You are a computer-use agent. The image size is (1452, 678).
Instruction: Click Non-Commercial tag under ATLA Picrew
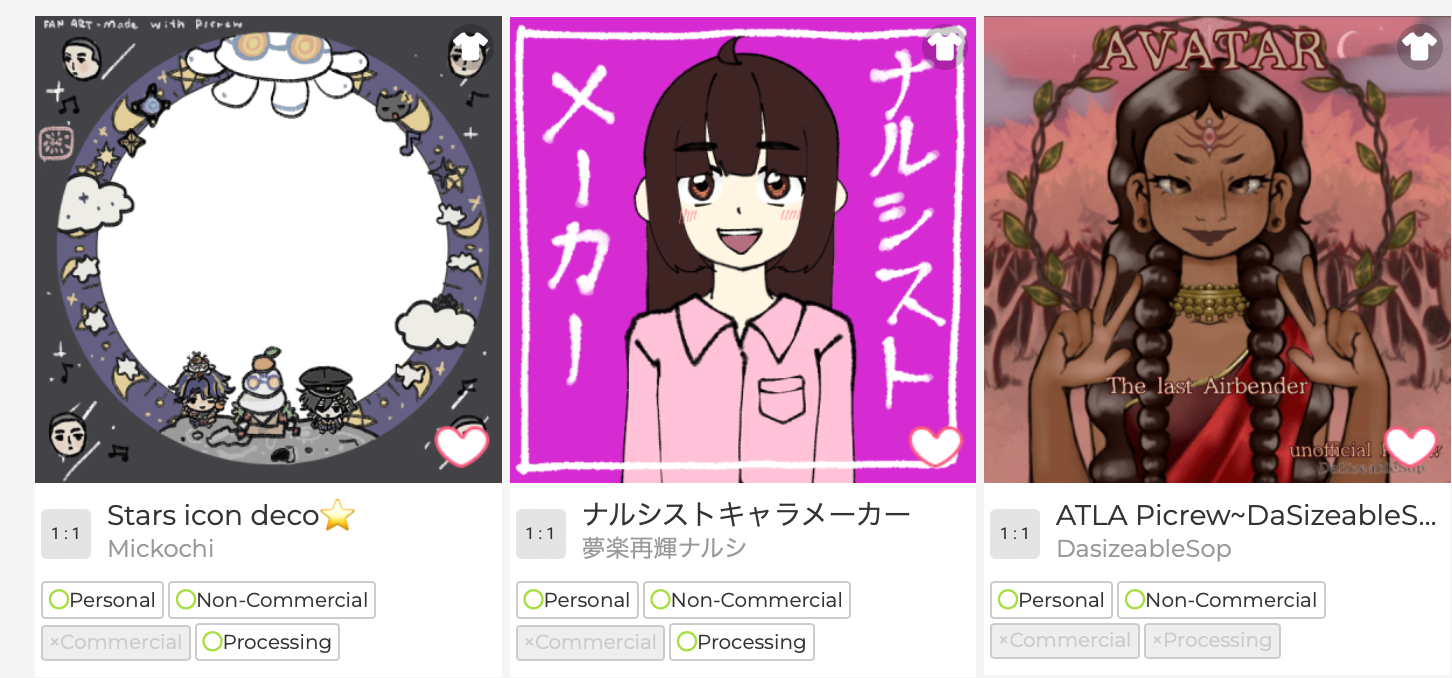point(1221,600)
